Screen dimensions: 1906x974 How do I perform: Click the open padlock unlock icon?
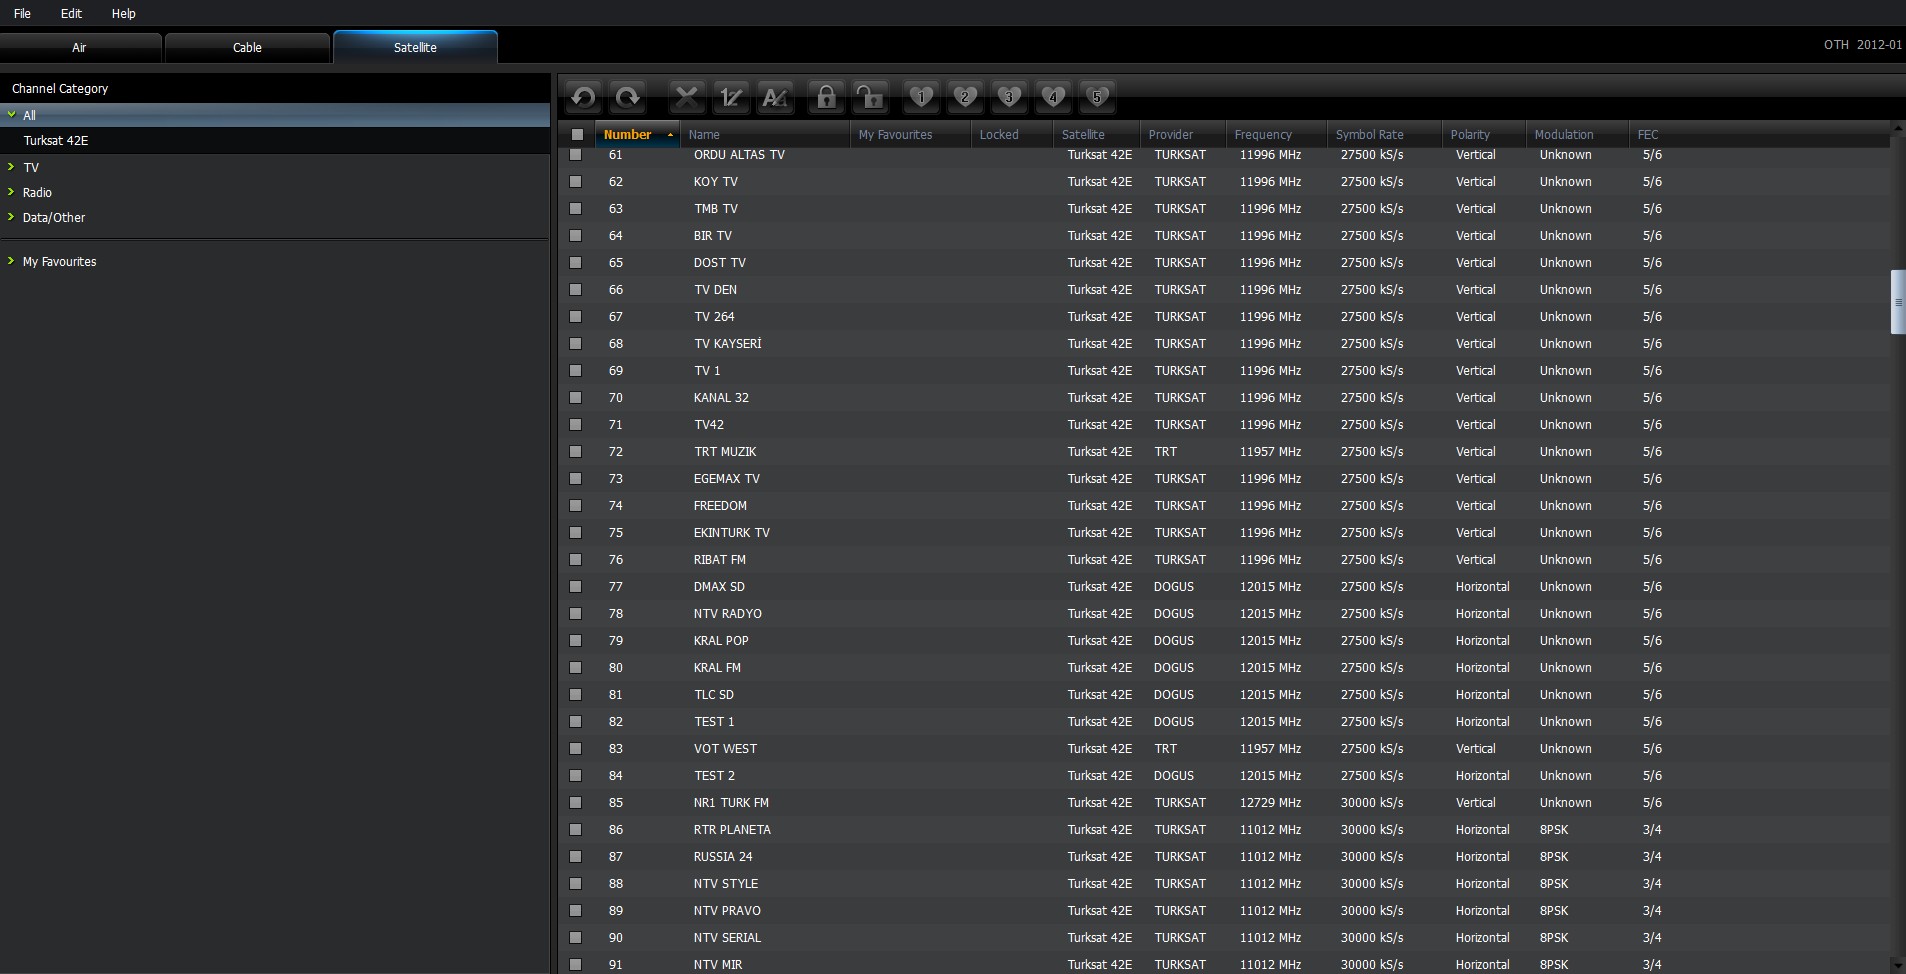pos(870,97)
